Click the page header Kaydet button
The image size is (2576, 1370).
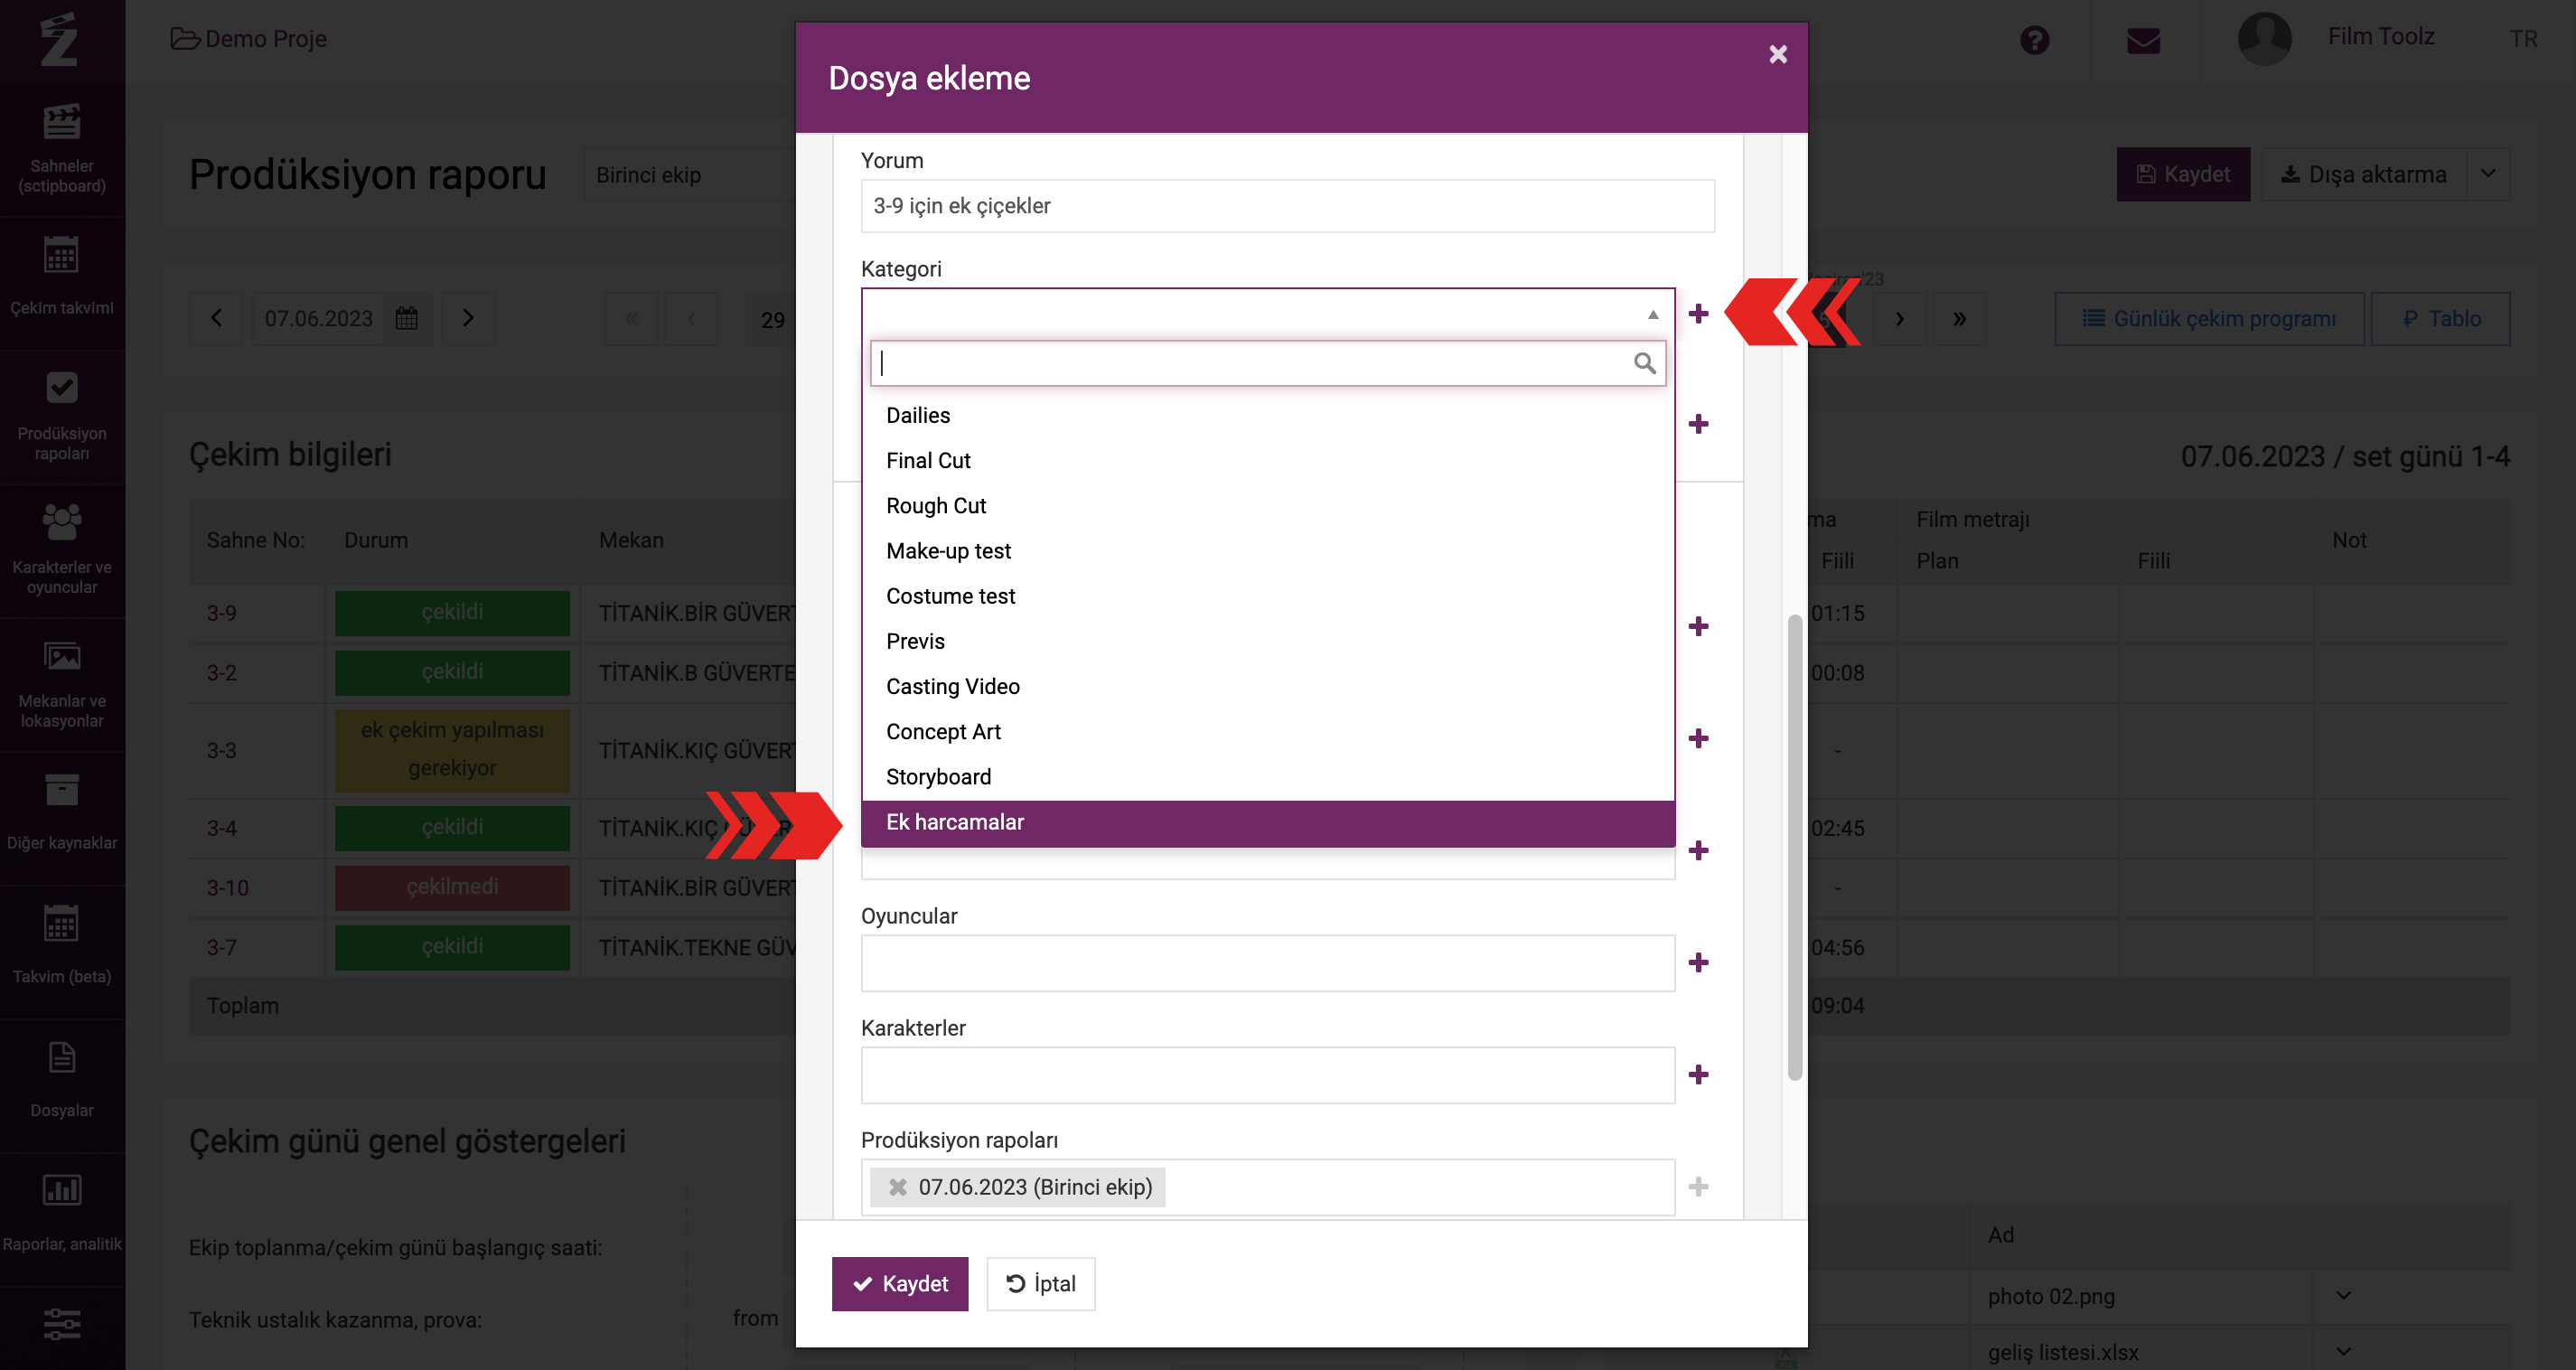click(2182, 174)
